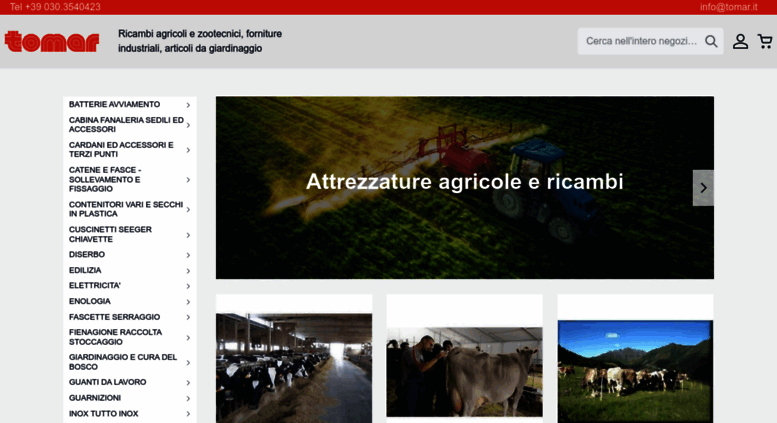Expand FIENAGIONE RACCOLTA chevron
Image resolution: width=777 pixels, height=423 pixels.
click(x=188, y=338)
